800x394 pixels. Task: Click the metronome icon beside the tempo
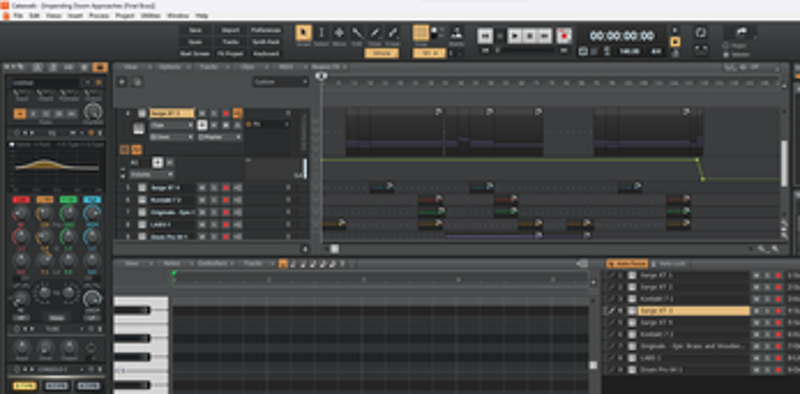[607, 51]
